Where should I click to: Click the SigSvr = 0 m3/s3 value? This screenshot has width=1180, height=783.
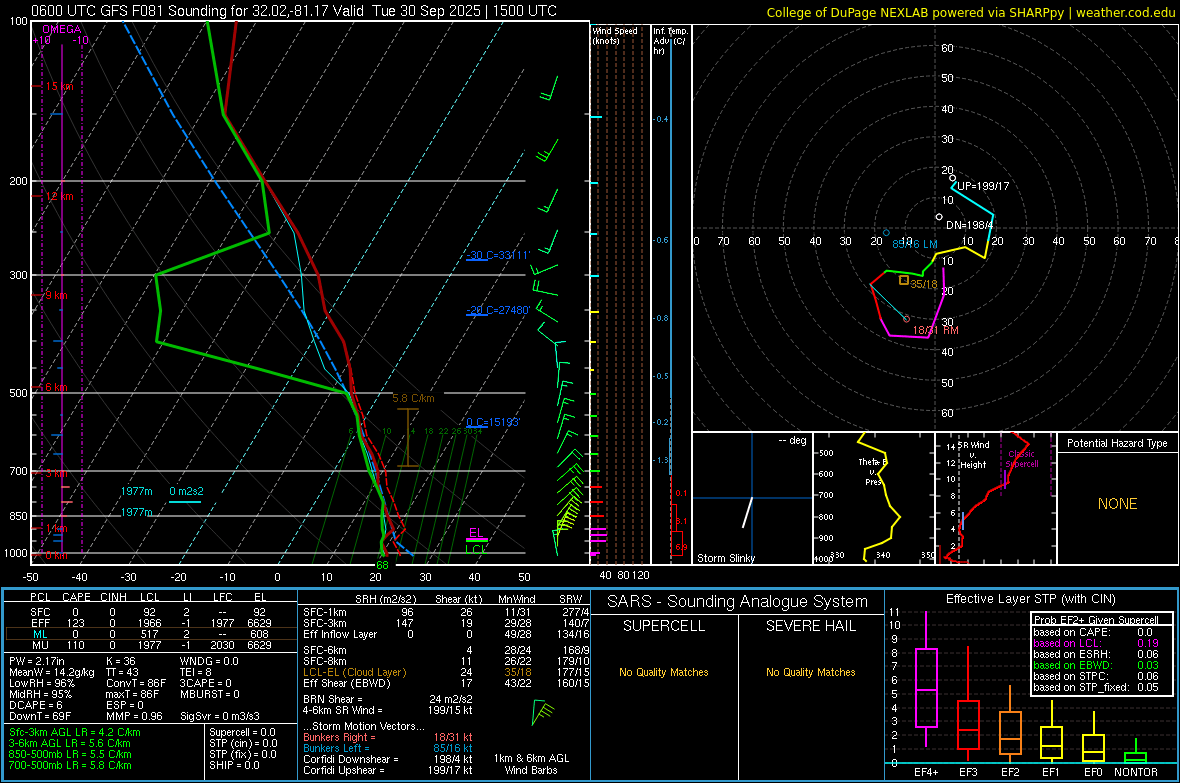(x=220, y=716)
